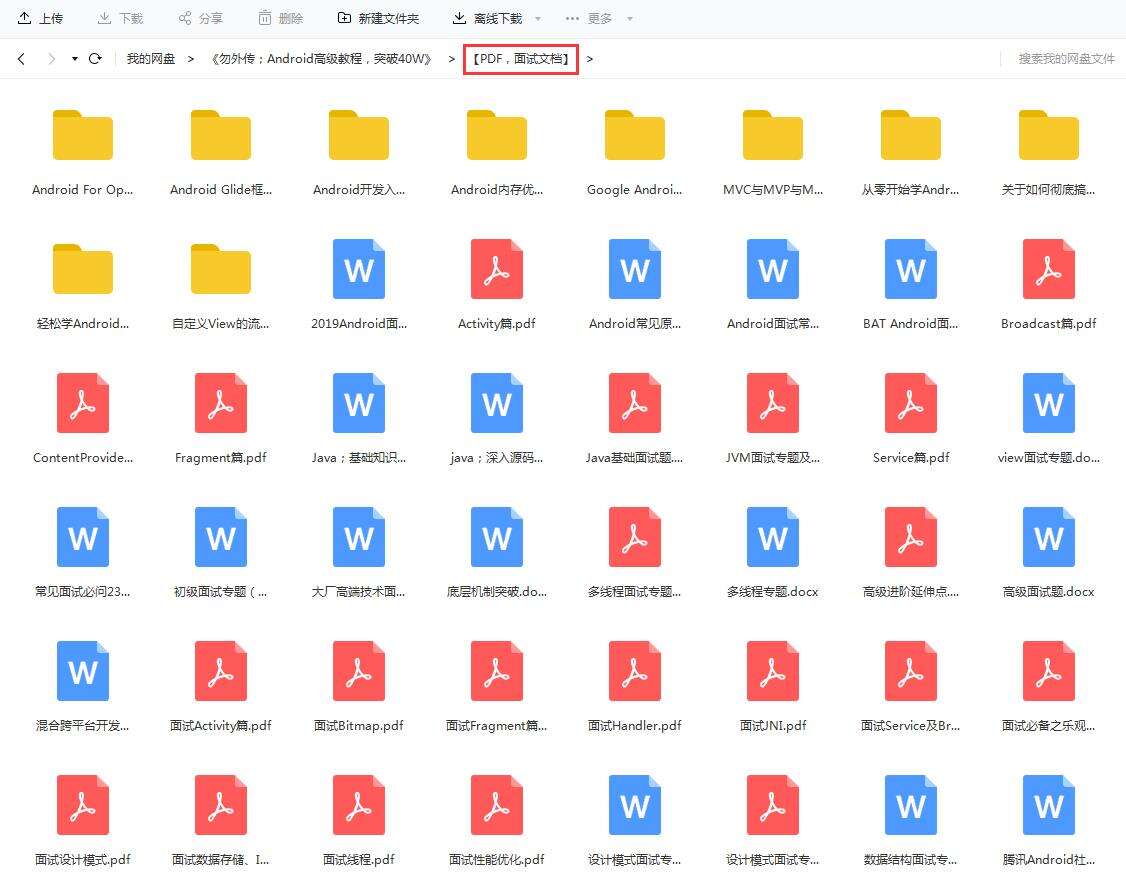Open the 《勿外传；Android高级教程》 breadcrumb link
The width and height of the screenshot is (1126, 889).
[320, 58]
